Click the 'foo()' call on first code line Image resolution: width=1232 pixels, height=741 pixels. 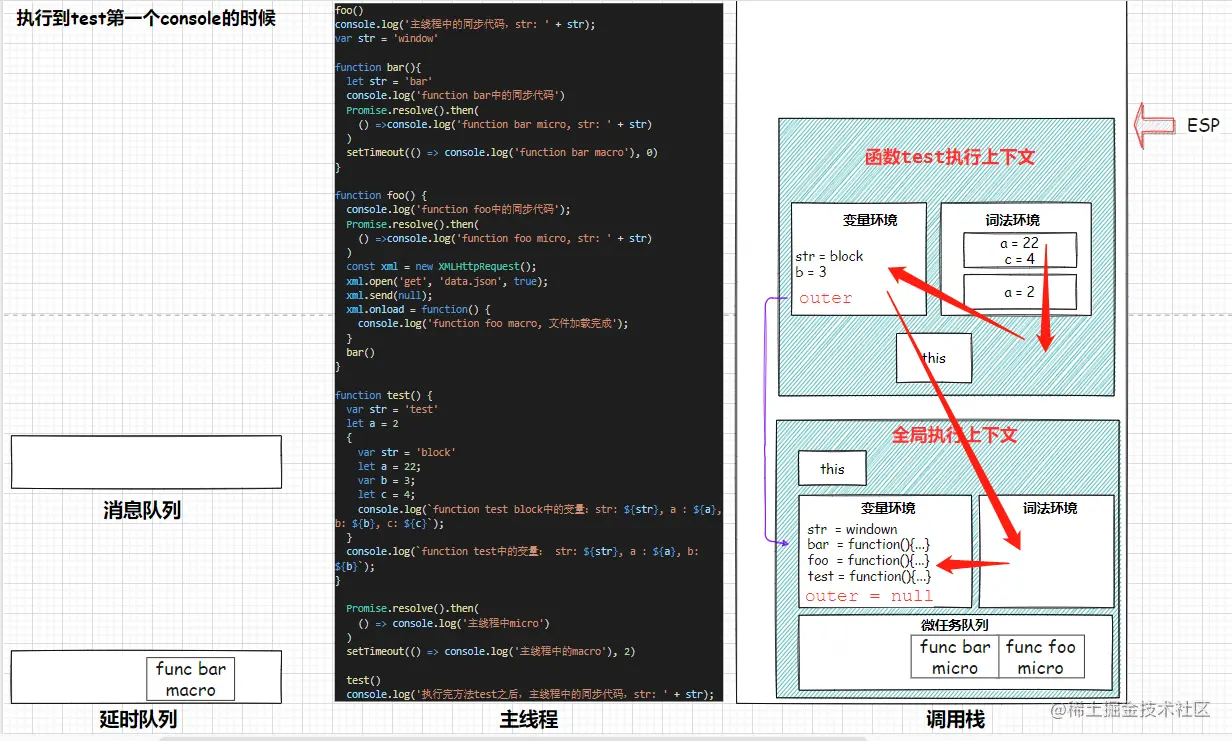coord(349,10)
